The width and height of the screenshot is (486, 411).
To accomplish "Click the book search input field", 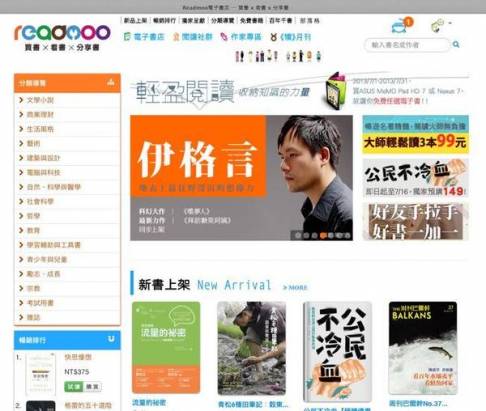I will [407, 45].
